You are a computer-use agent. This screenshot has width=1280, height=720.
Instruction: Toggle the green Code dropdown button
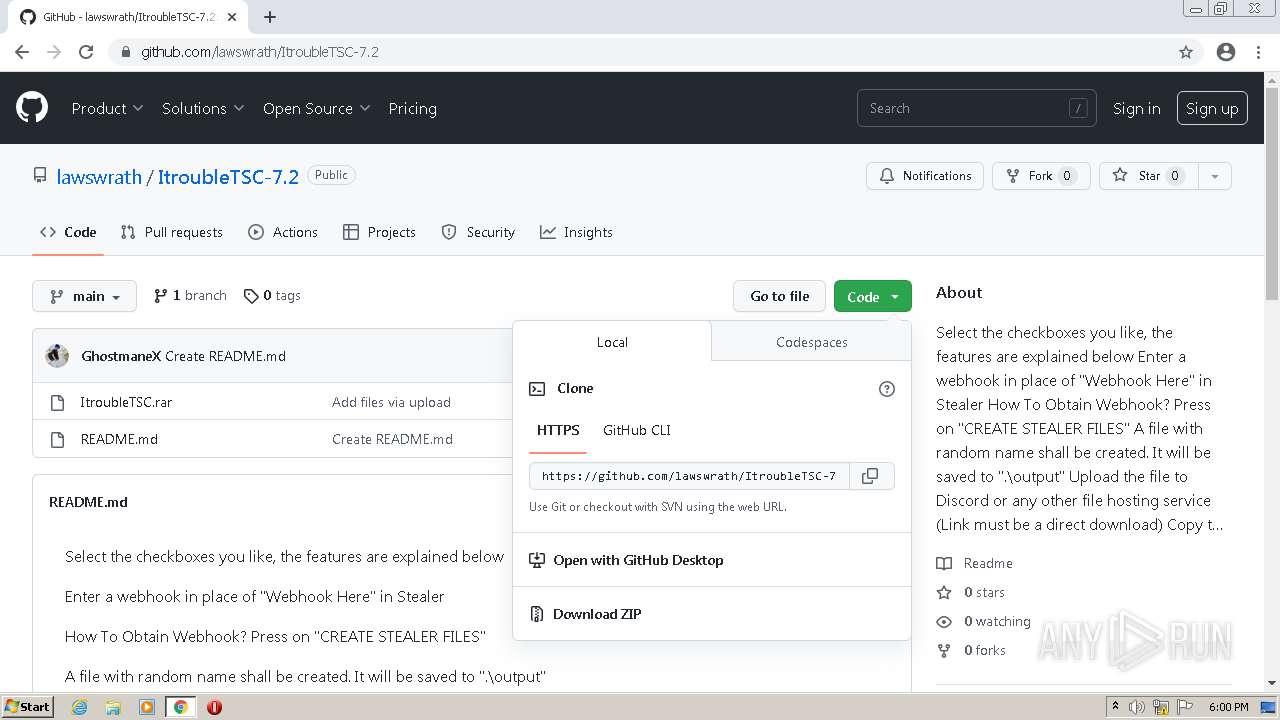(873, 296)
